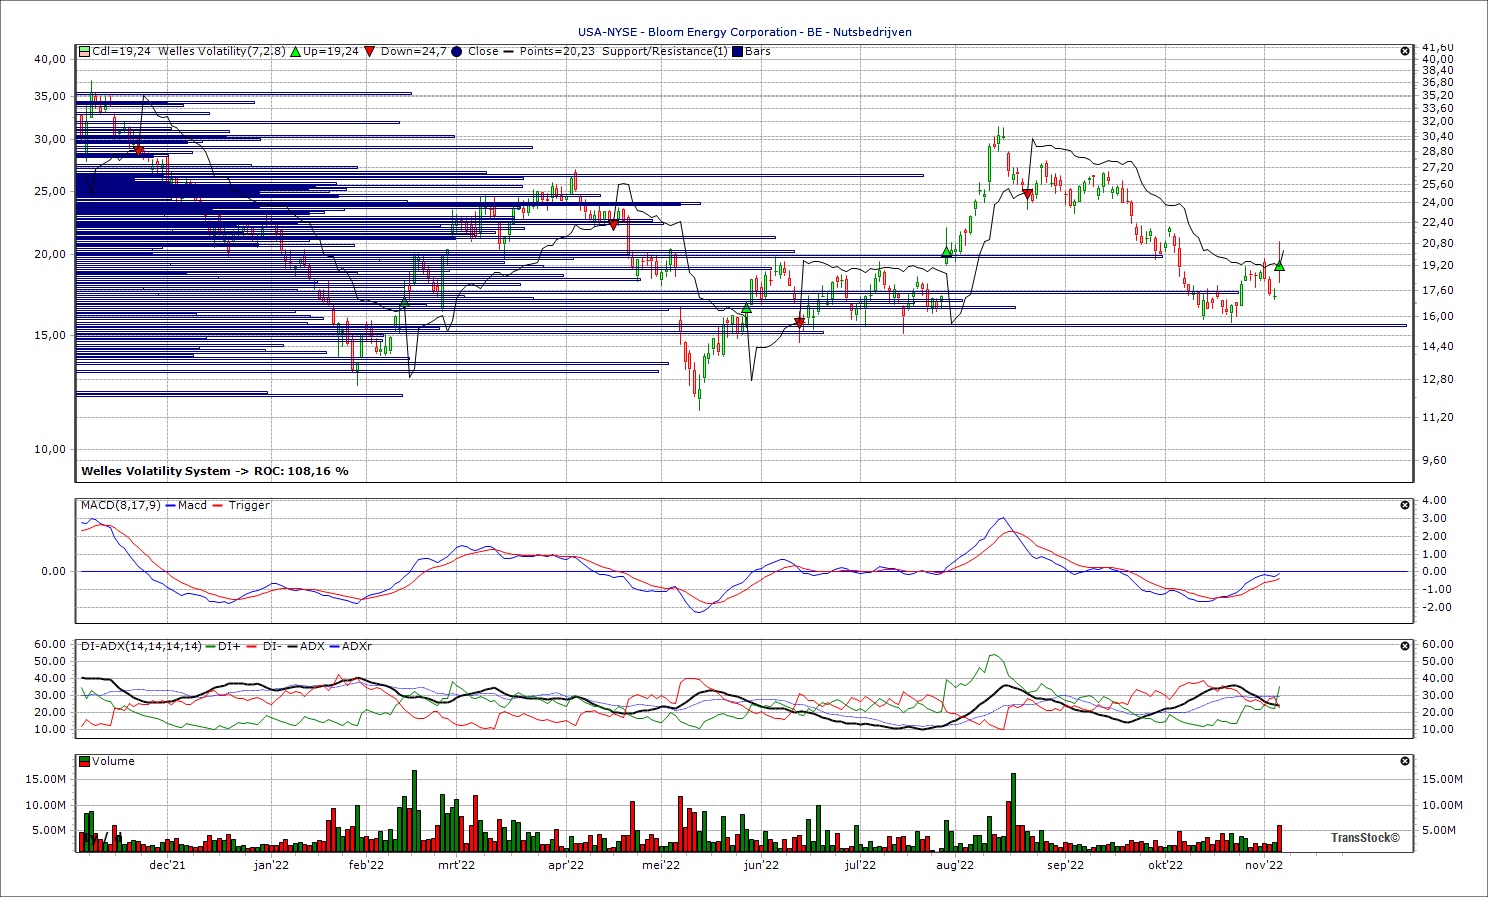The width and height of the screenshot is (1488, 897).
Task: Click the jun'22 date axis label
Action: point(761,865)
